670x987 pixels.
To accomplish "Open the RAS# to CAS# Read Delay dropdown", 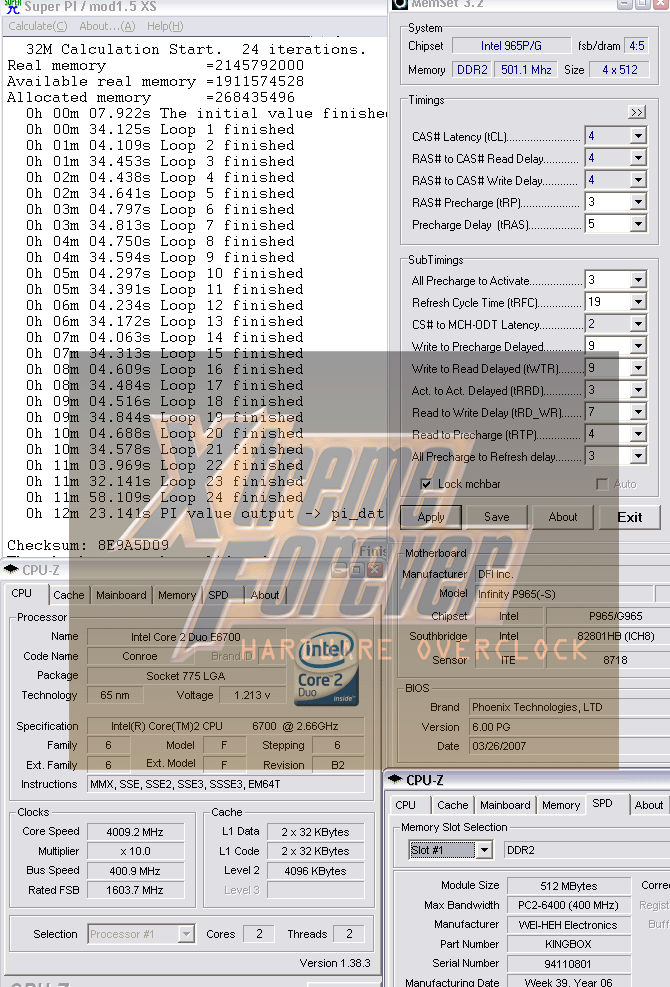I will (x=638, y=158).
